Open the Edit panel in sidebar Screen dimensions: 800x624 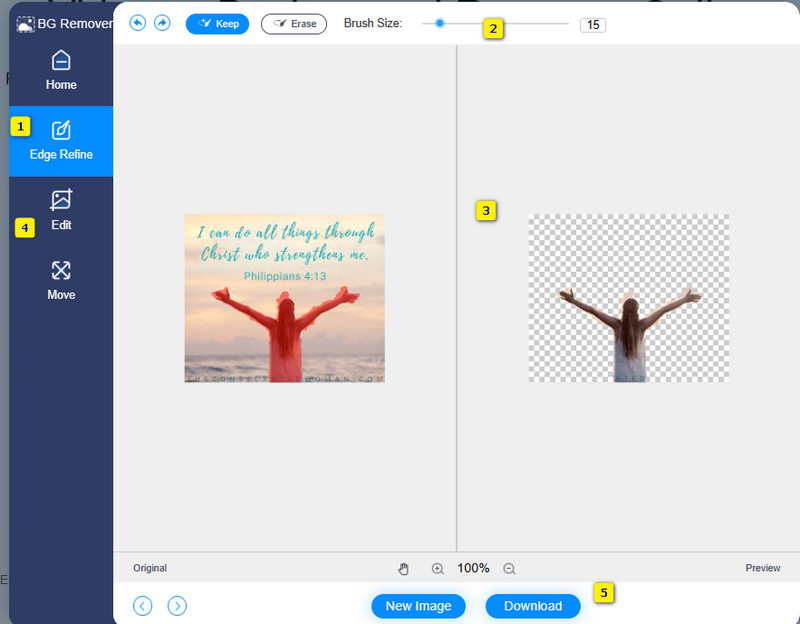(61, 210)
